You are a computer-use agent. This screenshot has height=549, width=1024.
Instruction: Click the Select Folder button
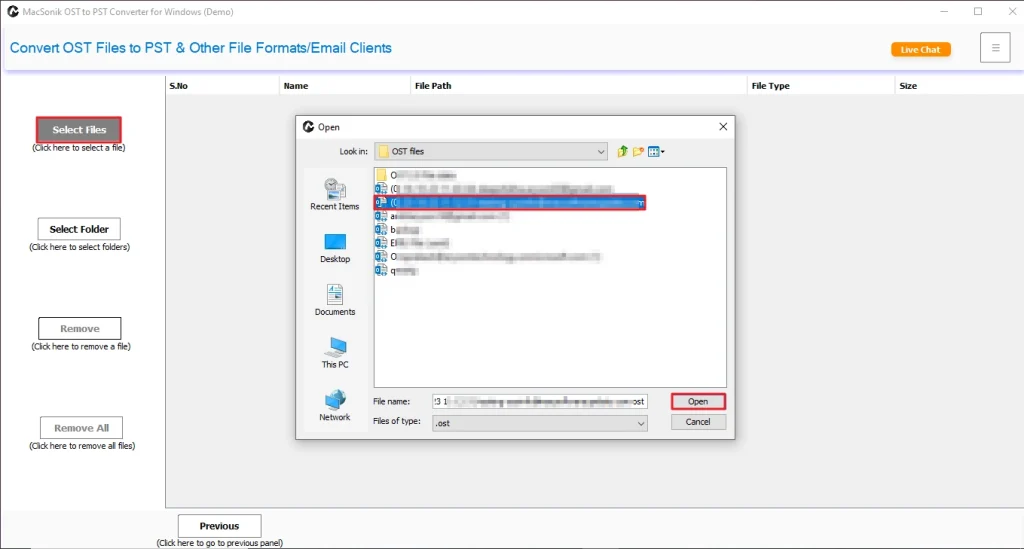tap(79, 229)
